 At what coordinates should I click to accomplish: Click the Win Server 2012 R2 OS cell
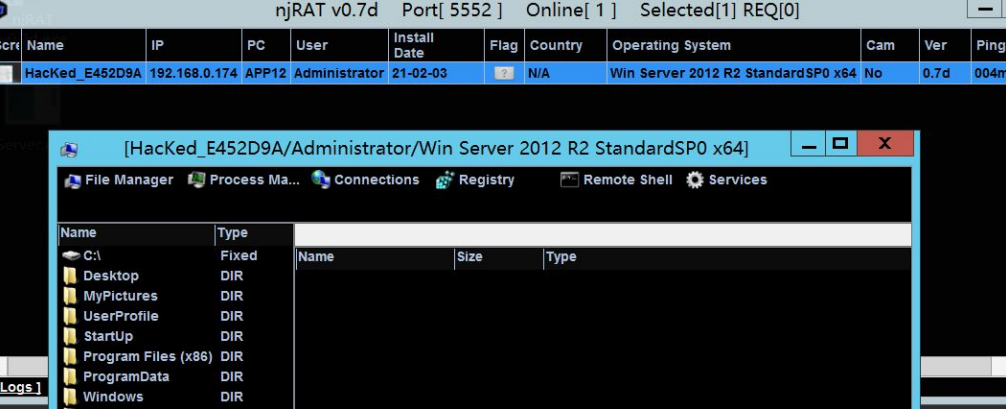point(733,73)
